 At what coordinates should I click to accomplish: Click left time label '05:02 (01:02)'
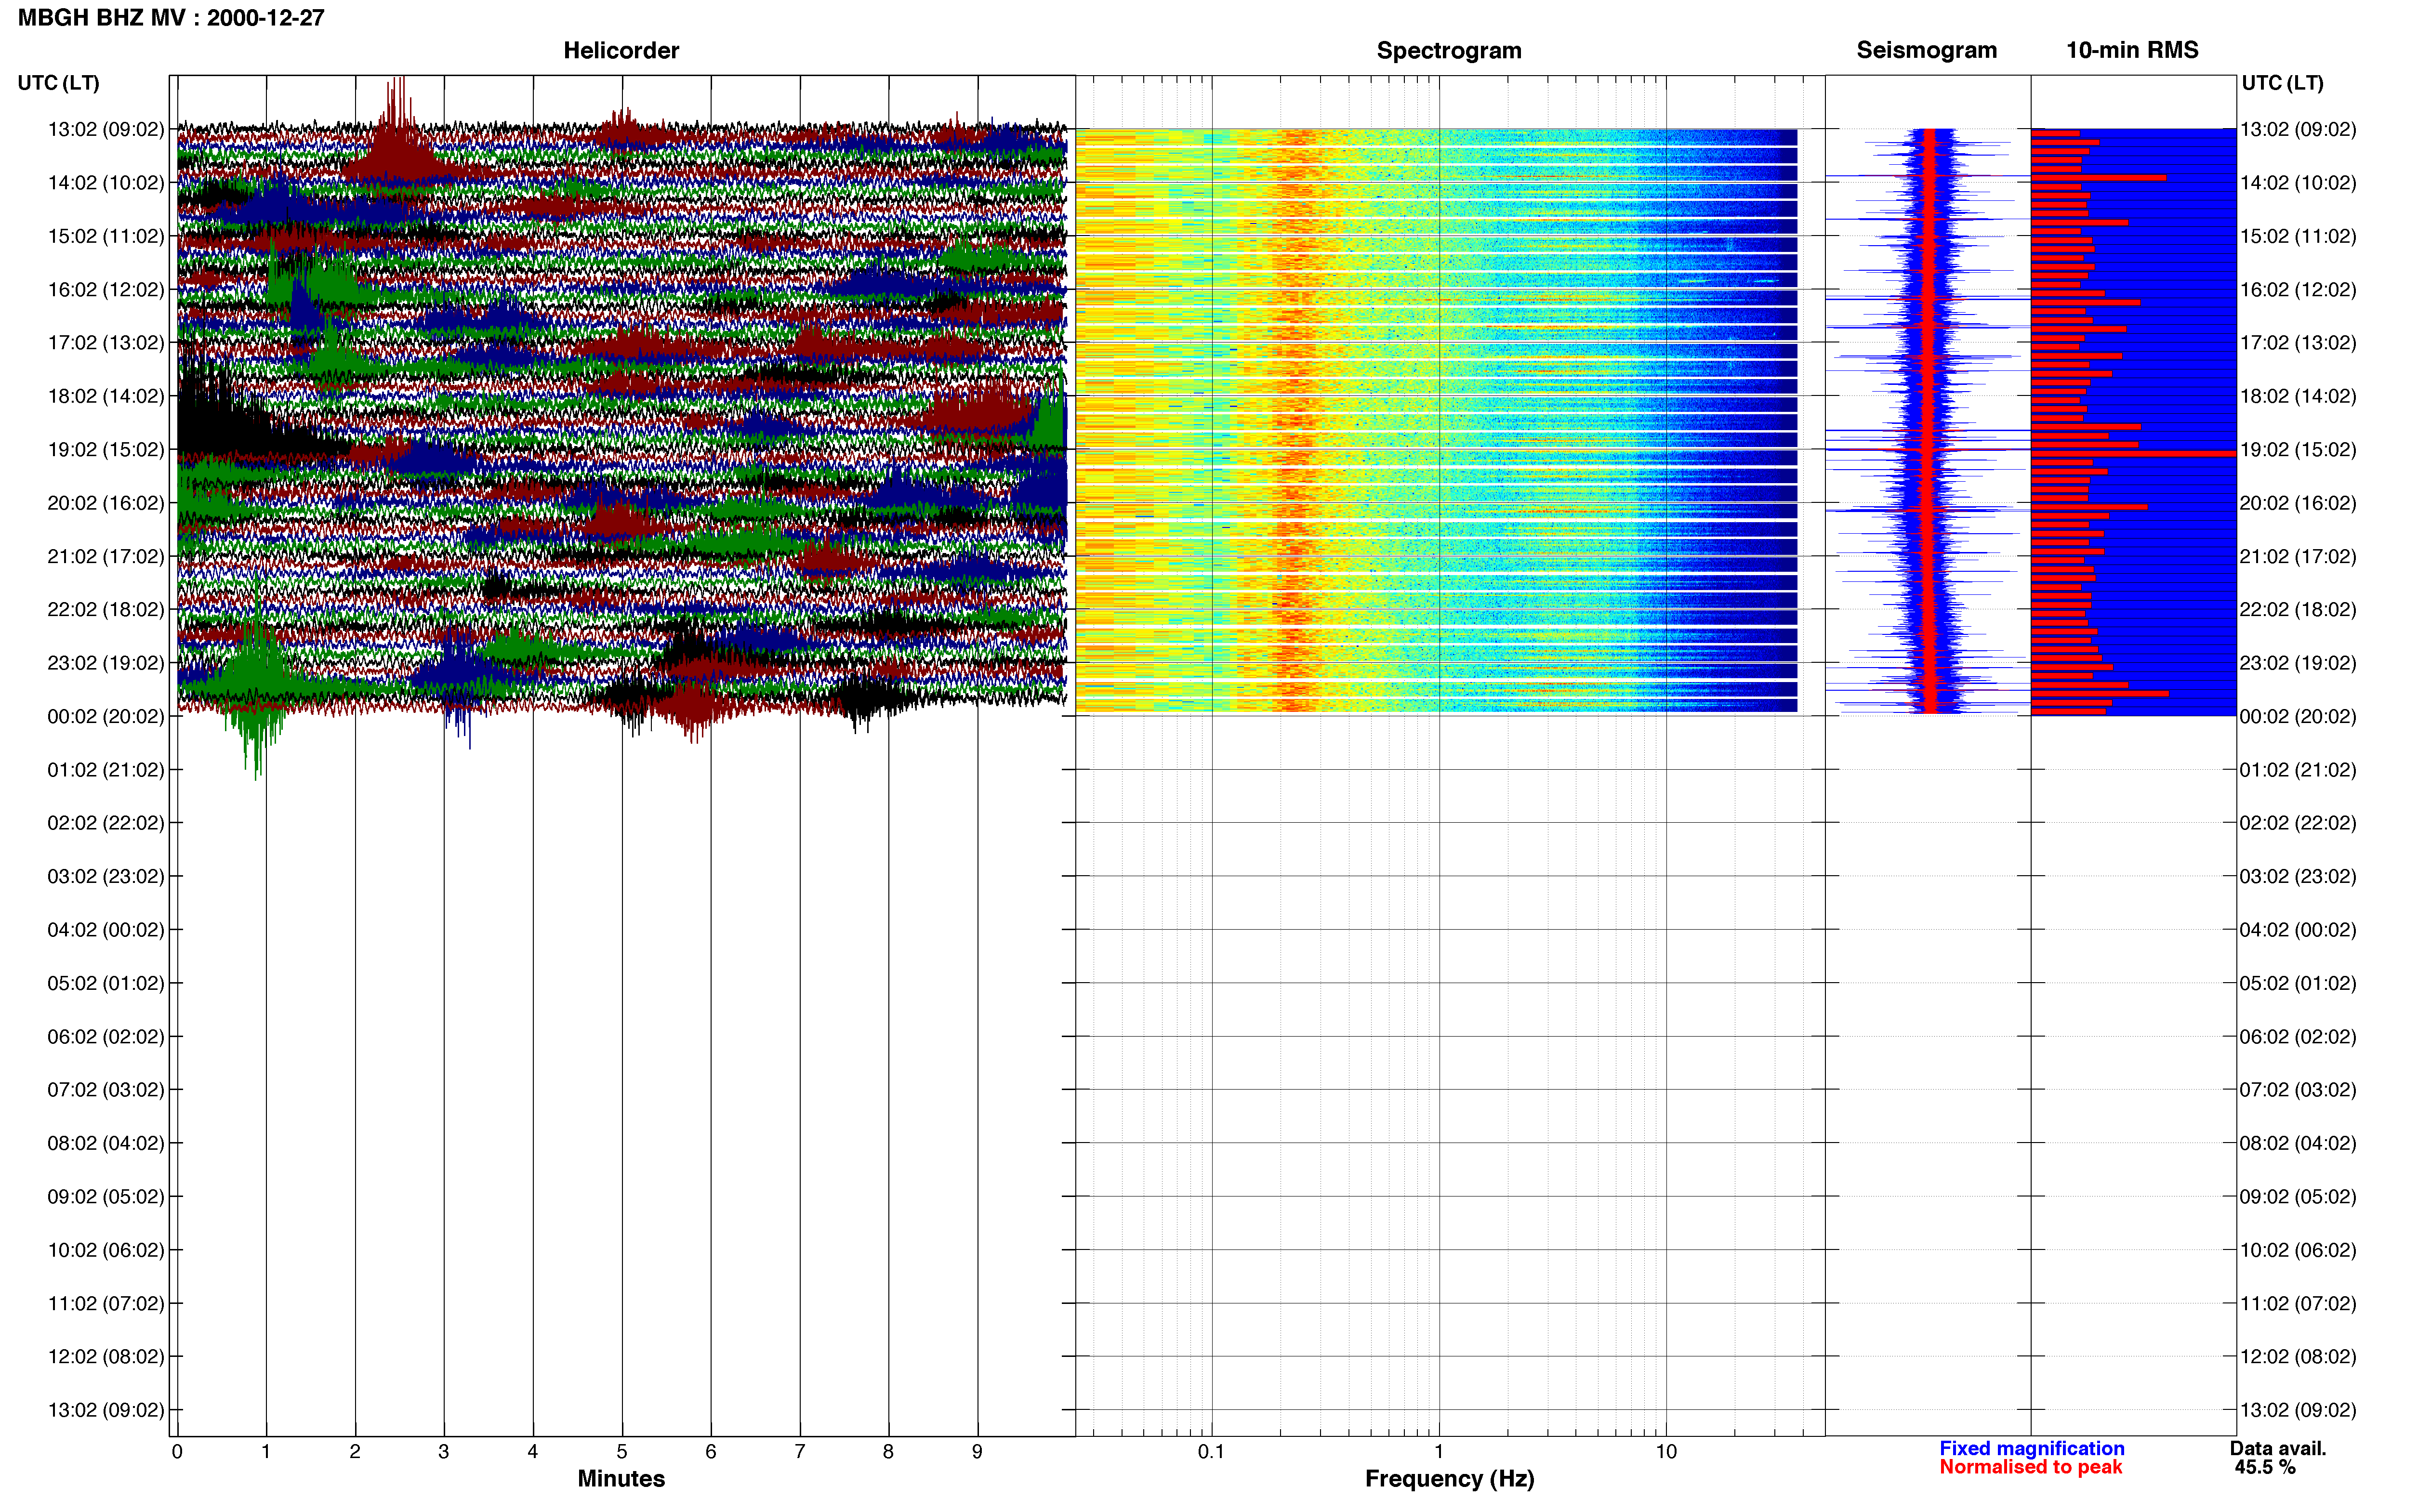pyautogui.click(x=106, y=983)
